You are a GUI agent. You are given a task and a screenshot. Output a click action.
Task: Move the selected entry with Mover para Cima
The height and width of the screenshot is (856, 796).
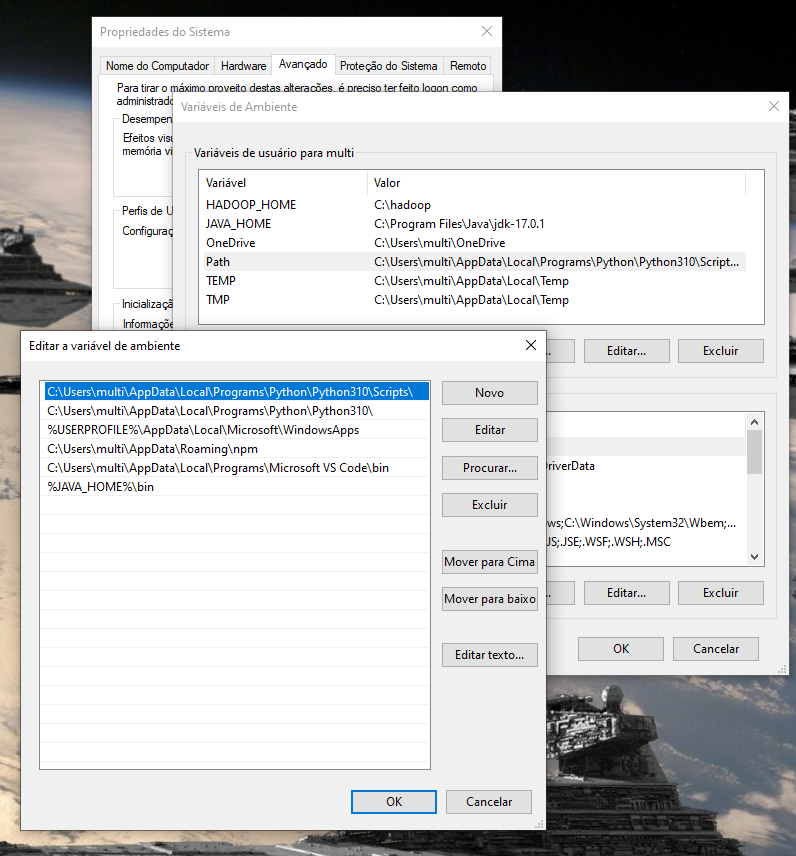pos(490,562)
